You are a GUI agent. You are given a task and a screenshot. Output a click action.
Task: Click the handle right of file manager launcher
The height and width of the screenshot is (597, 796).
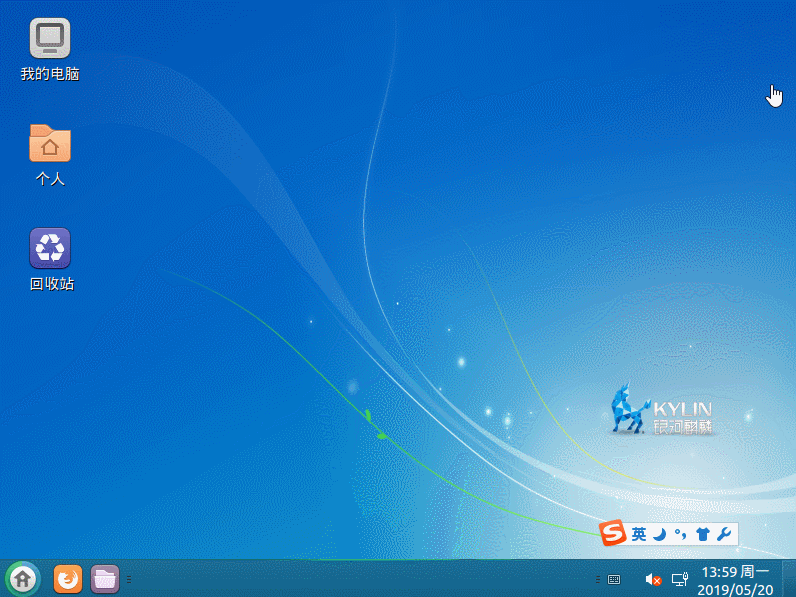pyautogui.click(x=129, y=579)
